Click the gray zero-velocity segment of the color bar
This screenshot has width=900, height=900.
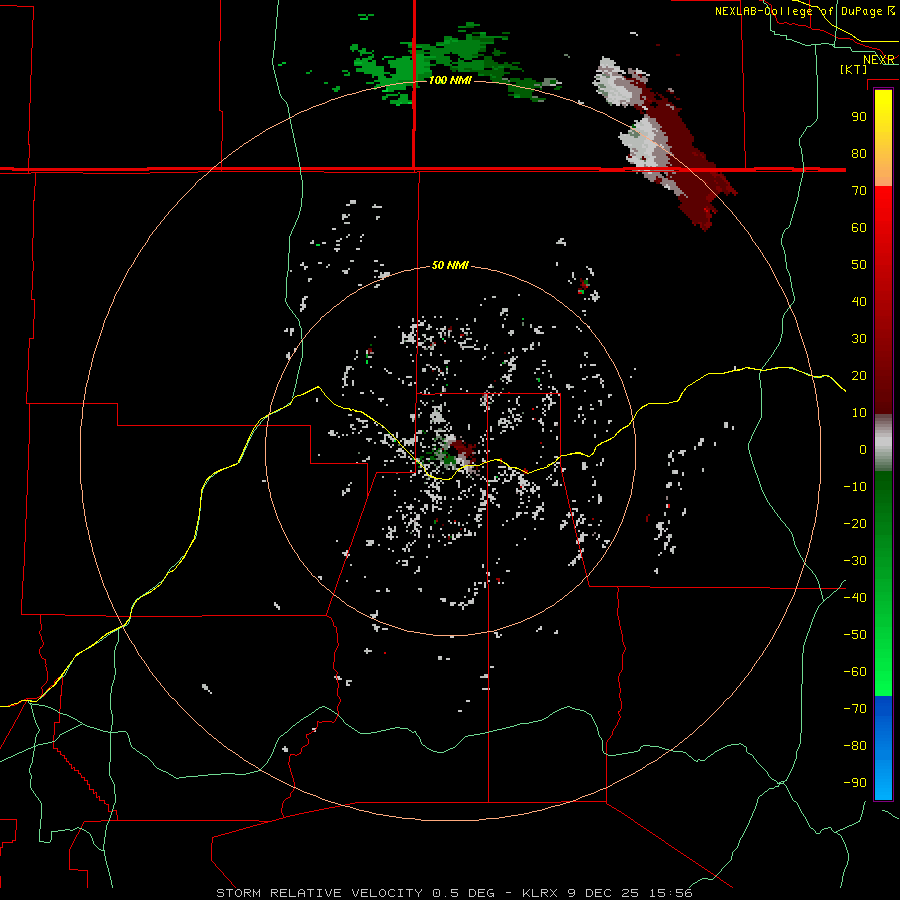(883, 443)
